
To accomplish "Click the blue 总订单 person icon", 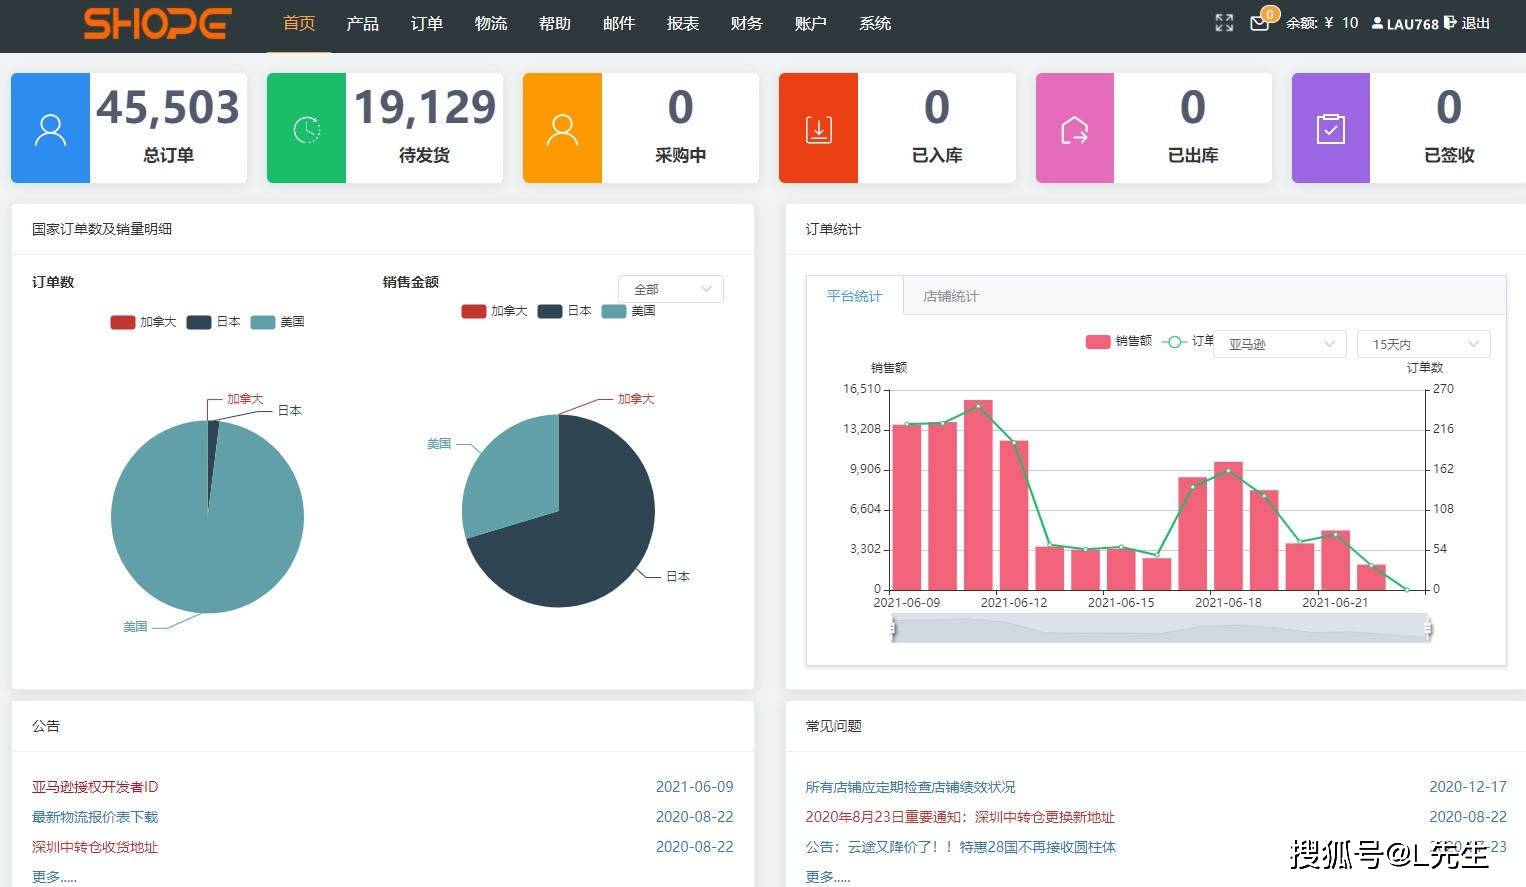I will [50, 127].
